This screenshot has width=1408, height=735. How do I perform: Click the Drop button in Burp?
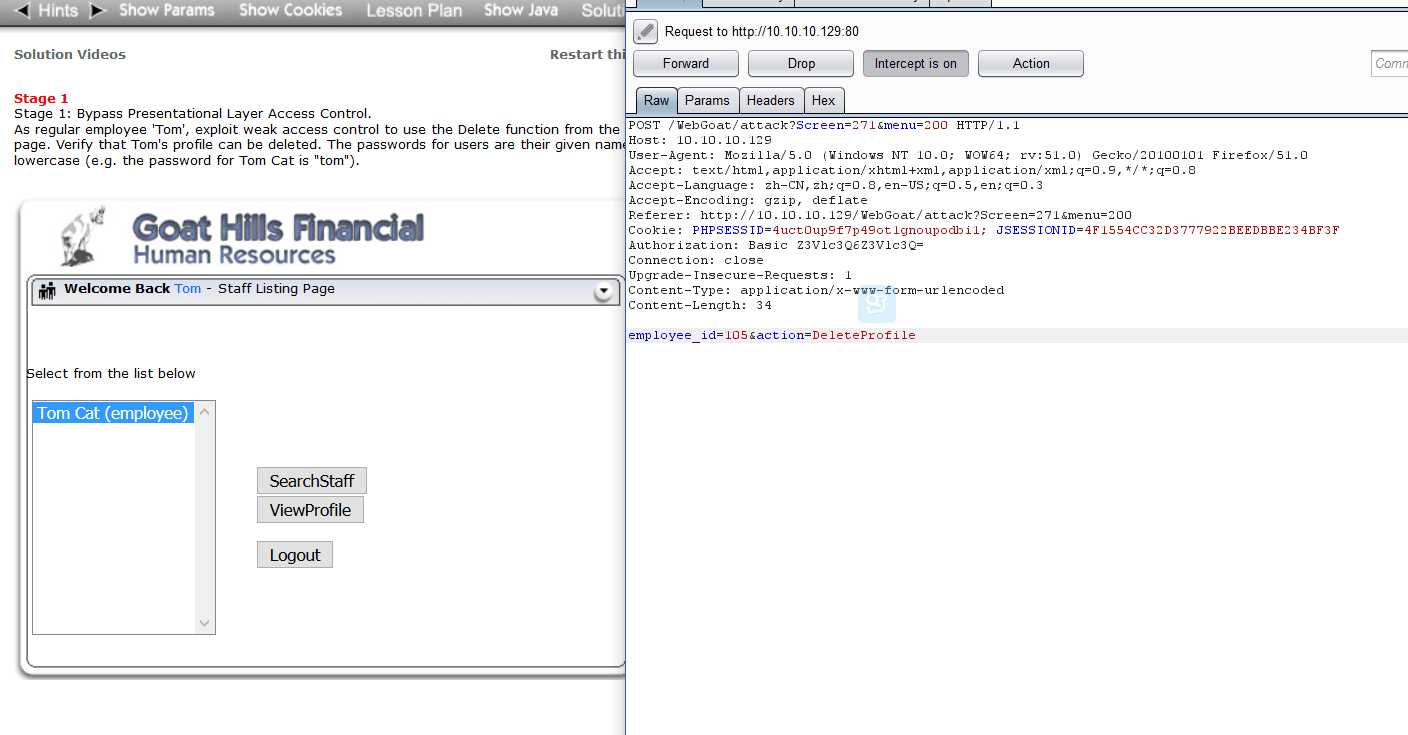[x=801, y=63]
